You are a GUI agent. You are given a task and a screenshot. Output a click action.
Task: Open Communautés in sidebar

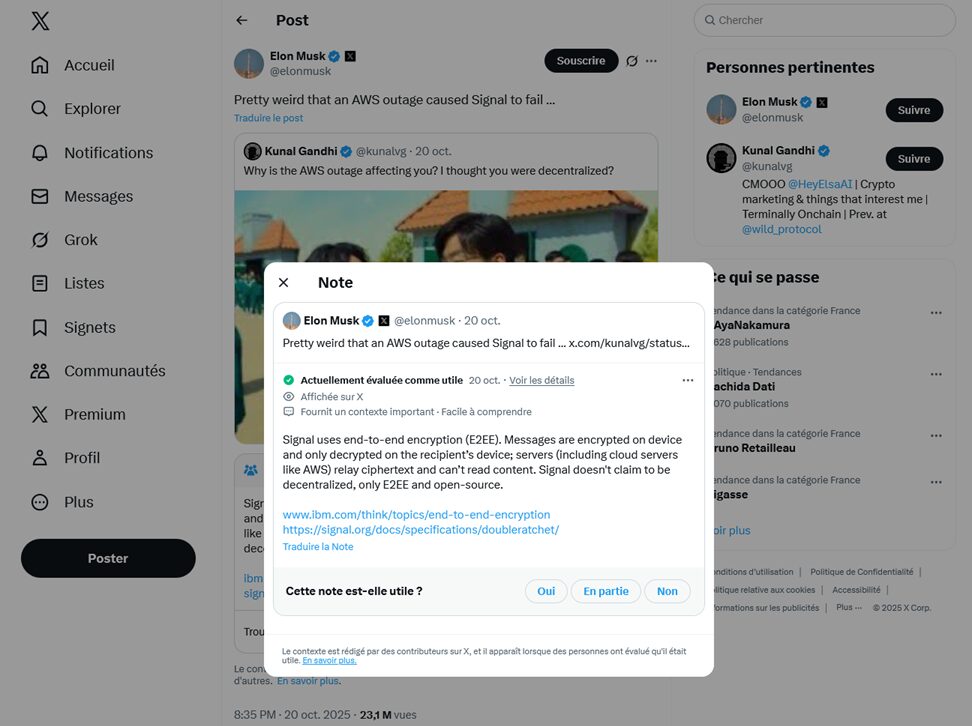coord(40,371)
